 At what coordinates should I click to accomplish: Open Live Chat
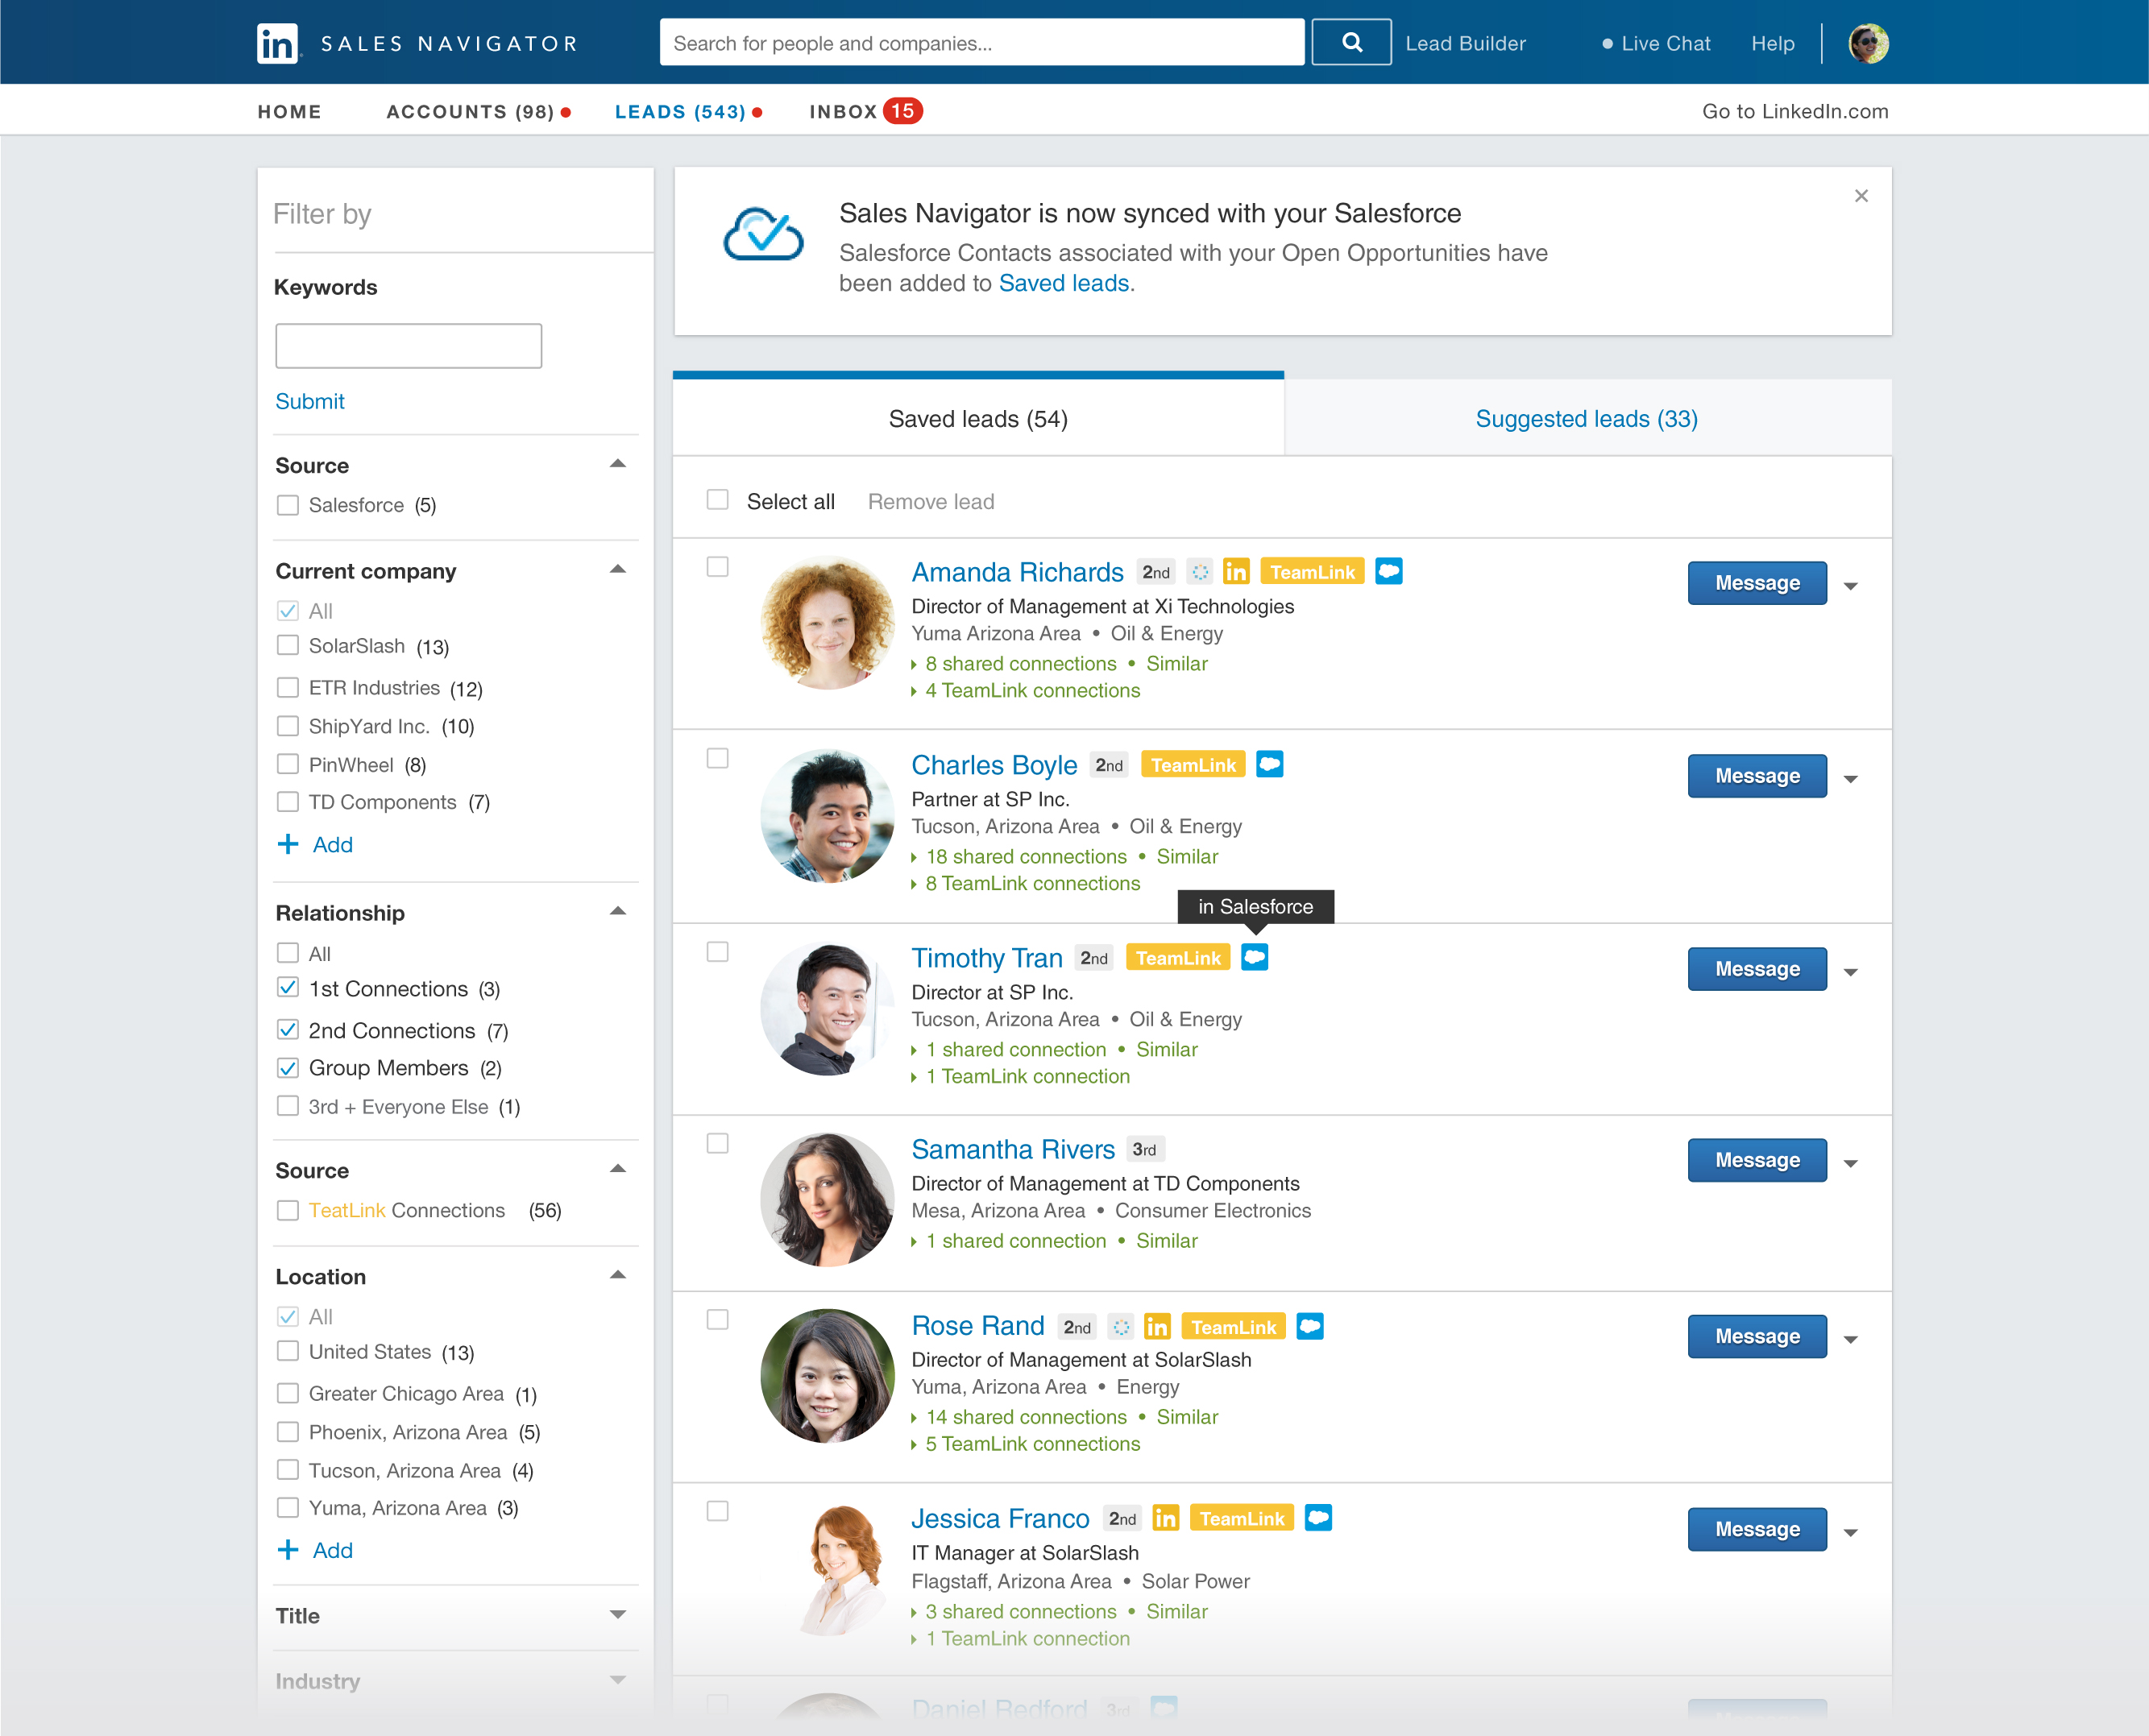tap(1656, 43)
